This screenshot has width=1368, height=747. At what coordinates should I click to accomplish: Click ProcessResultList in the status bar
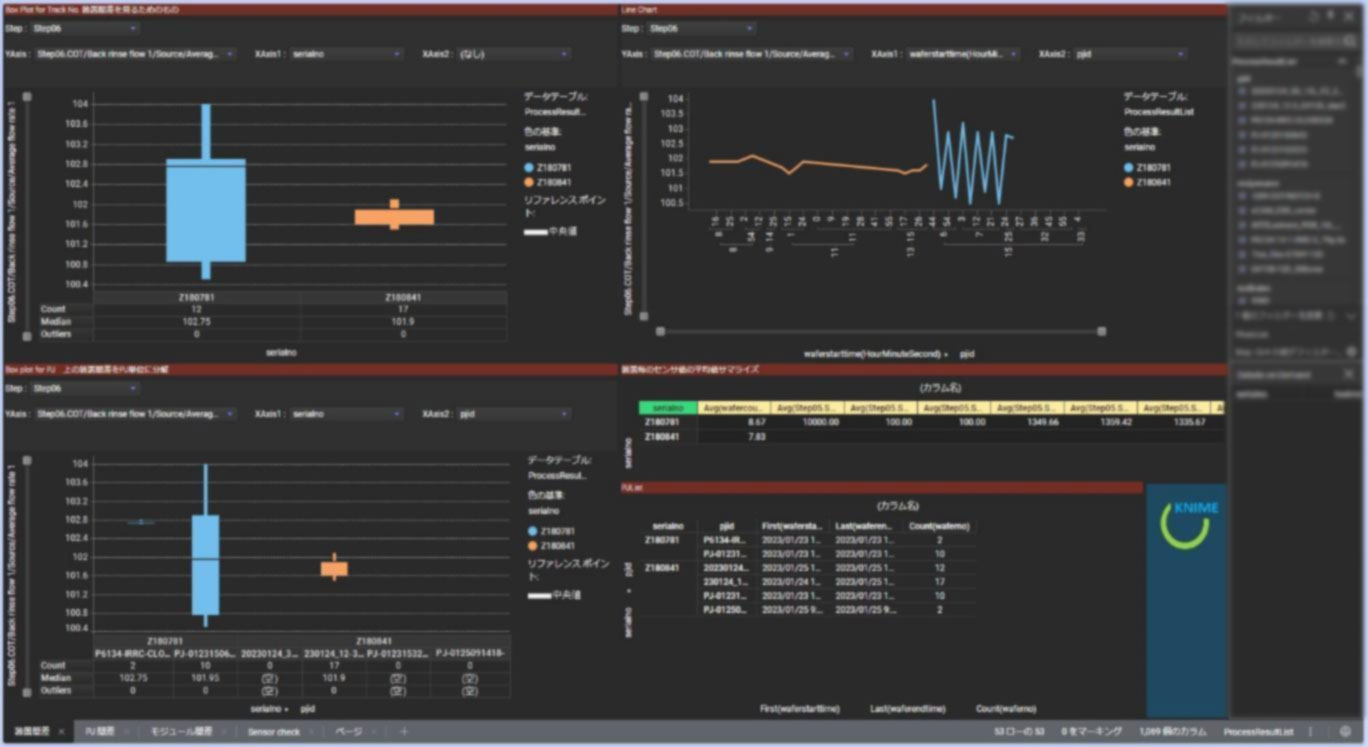[1258, 732]
